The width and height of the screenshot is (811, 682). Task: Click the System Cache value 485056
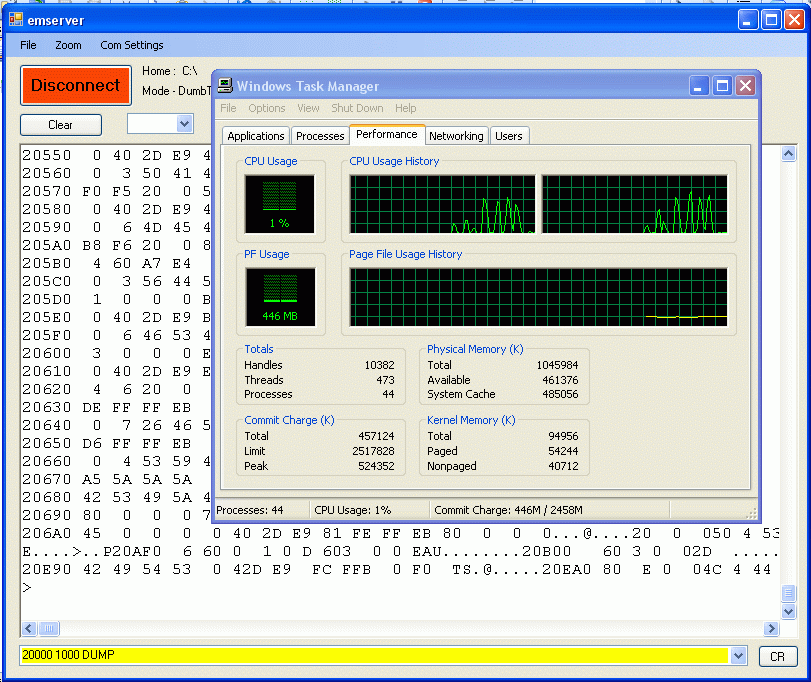pyautogui.click(x=560, y=394)
